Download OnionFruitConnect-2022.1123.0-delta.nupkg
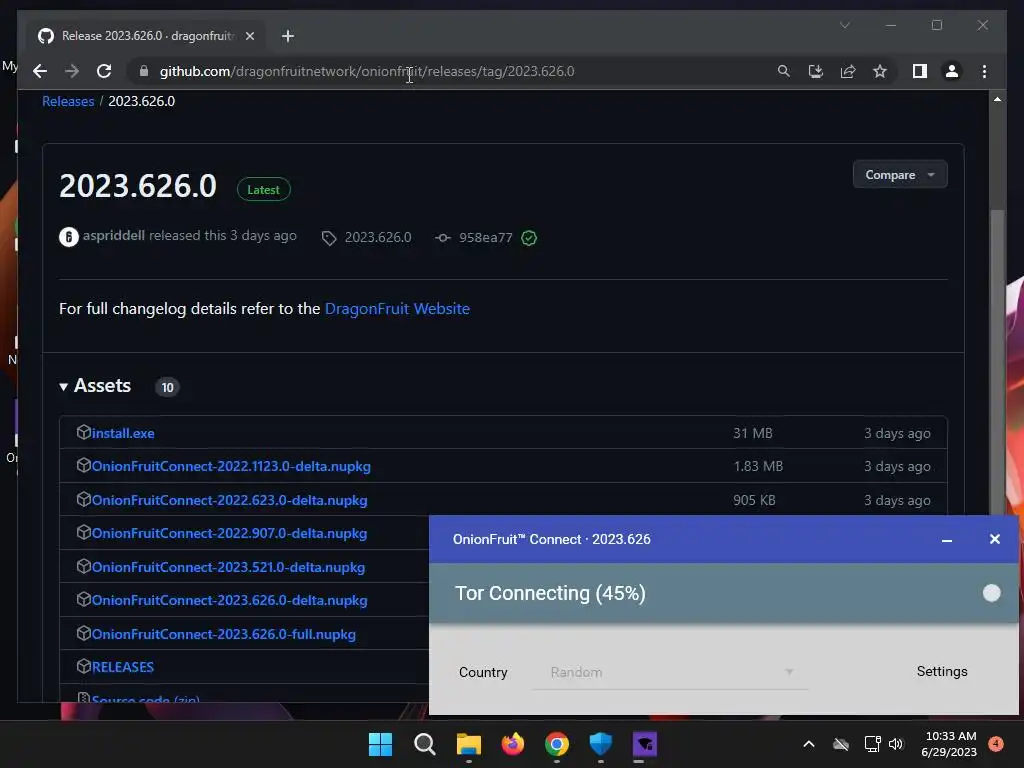Image resolution: width=1024 pixels, height=768 pixels. (x=231, y=466)
